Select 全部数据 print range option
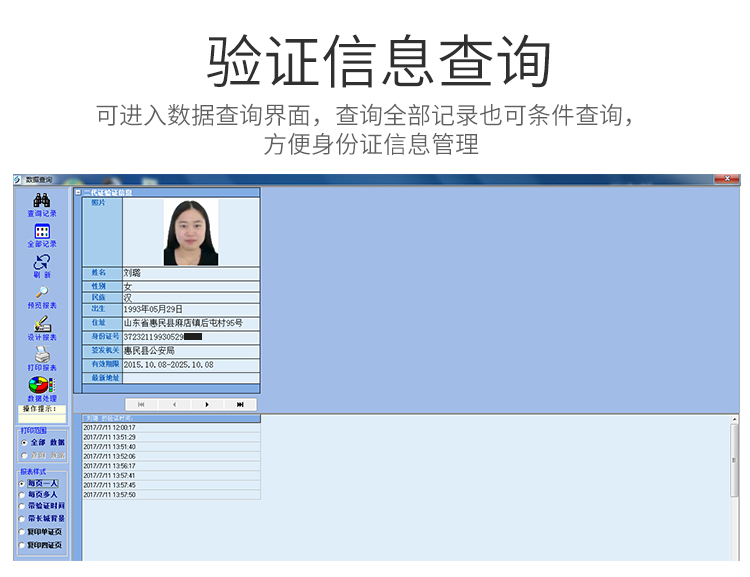 point(23,442)
